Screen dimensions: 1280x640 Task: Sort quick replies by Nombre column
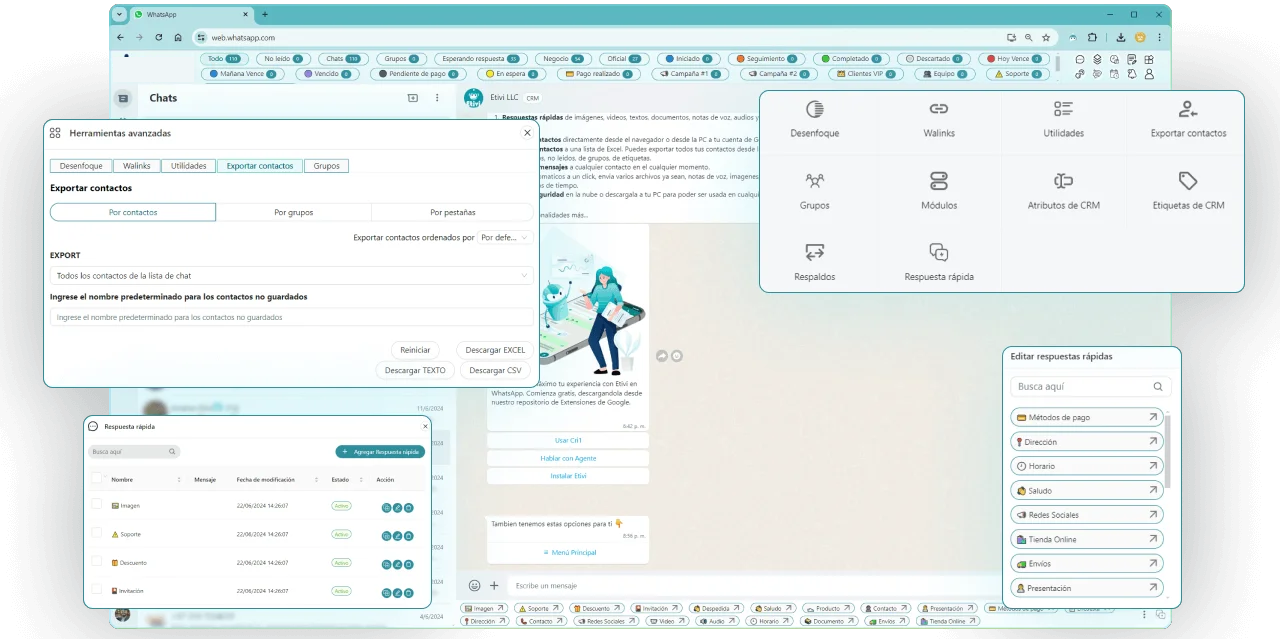(178, 480)
